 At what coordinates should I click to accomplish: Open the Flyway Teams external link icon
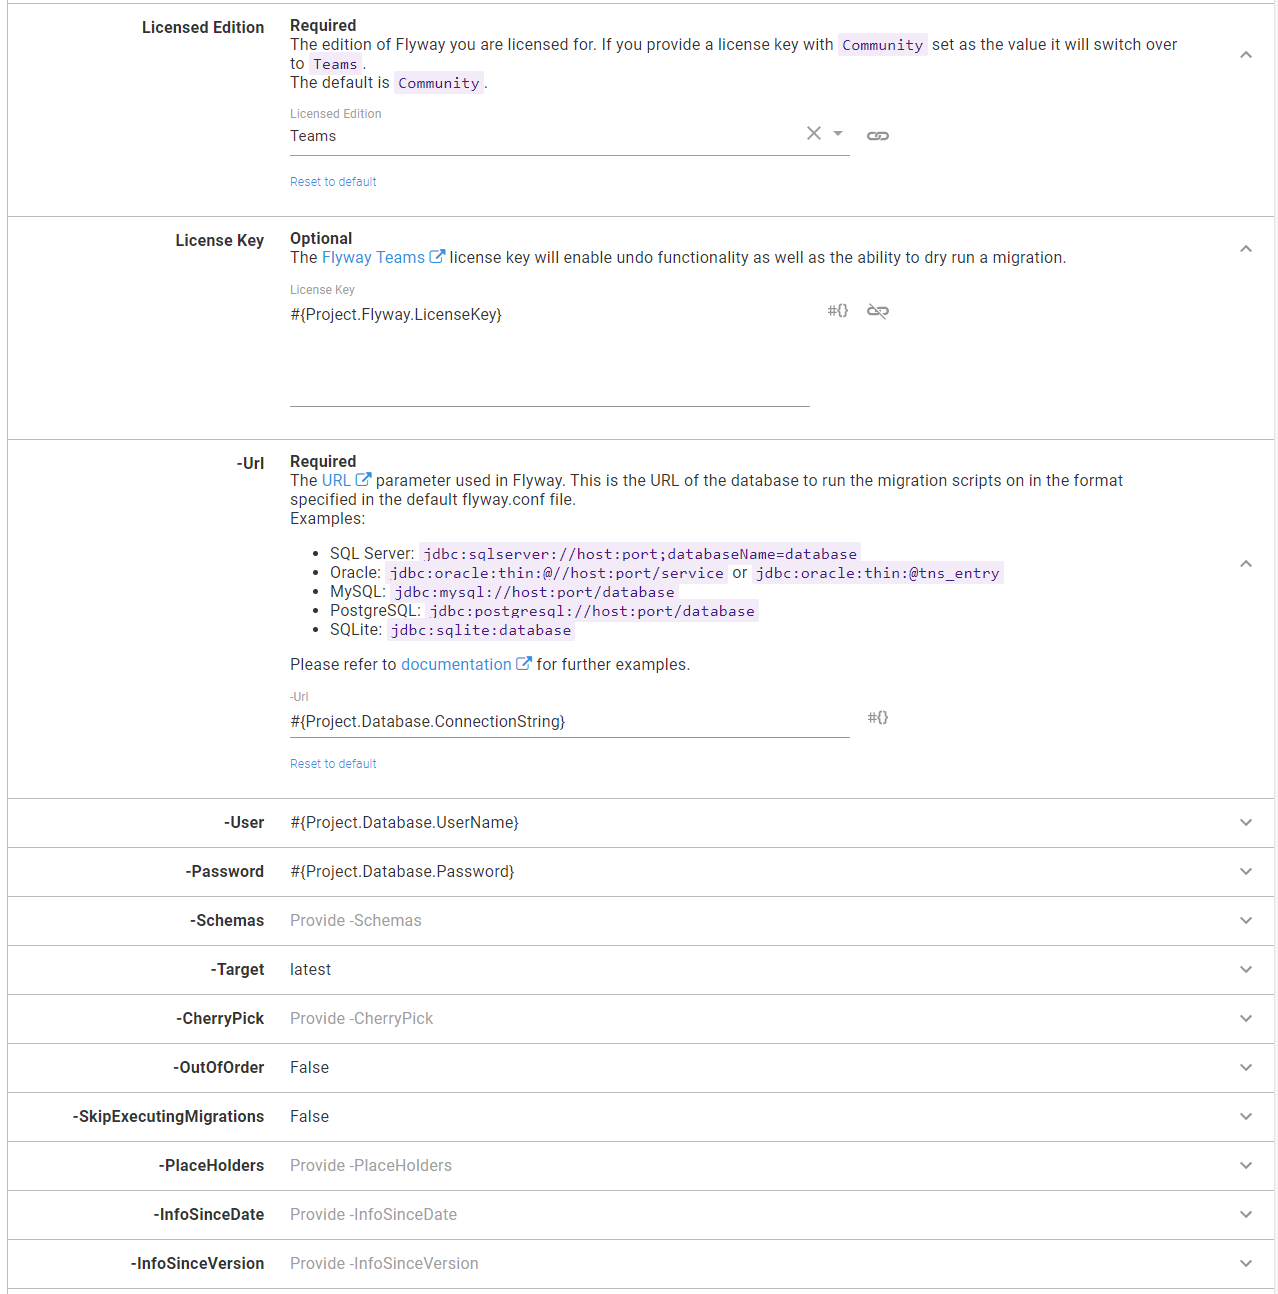pyautogui.click(x=438, y=256)
